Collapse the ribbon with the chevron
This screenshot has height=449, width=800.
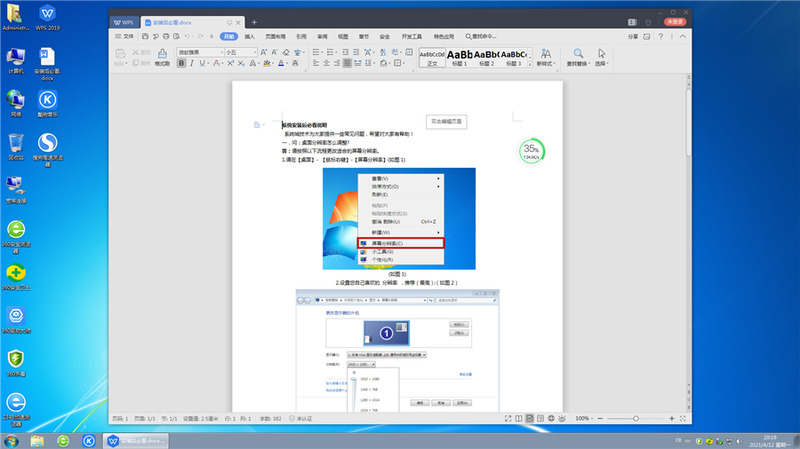point(683,36)
